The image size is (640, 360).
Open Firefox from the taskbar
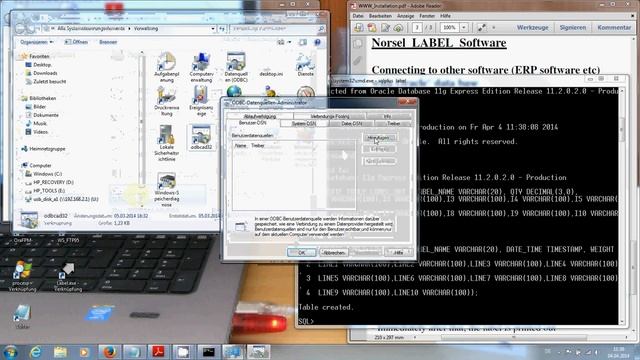pyautogui.click(x=109, y=352)
